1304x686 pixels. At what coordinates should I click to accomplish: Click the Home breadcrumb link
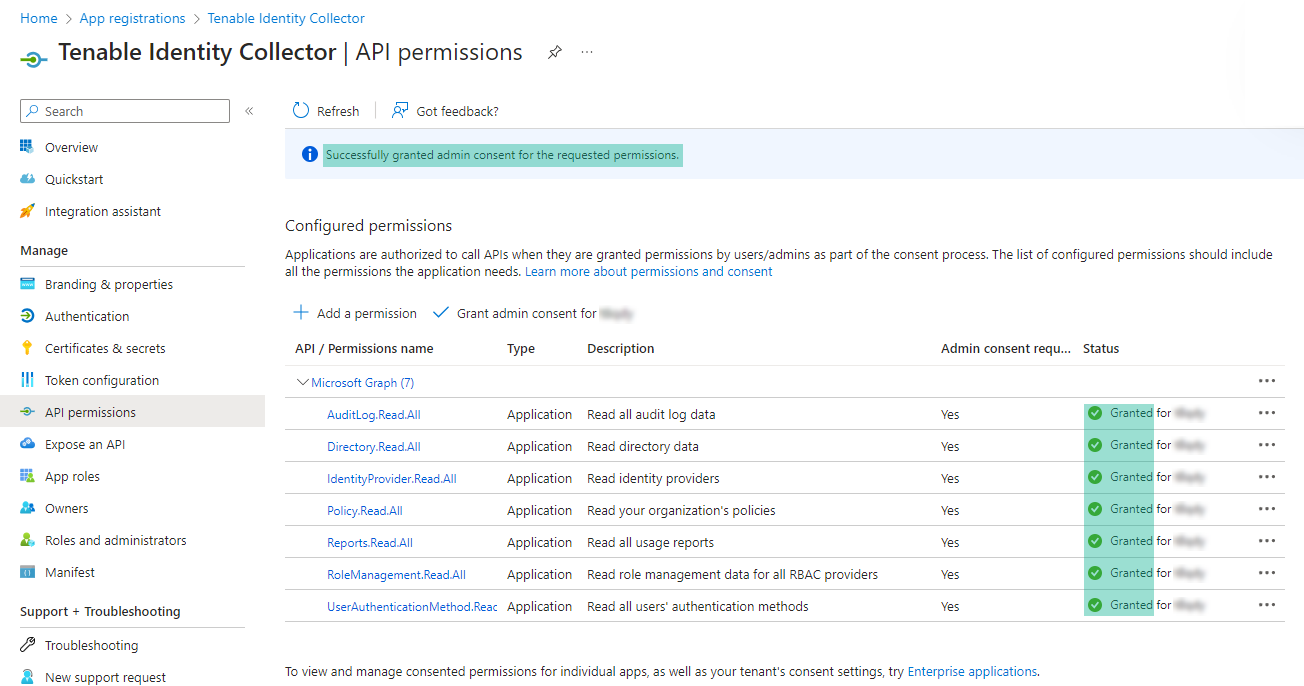pyautogui.click(x=39, y=18)
